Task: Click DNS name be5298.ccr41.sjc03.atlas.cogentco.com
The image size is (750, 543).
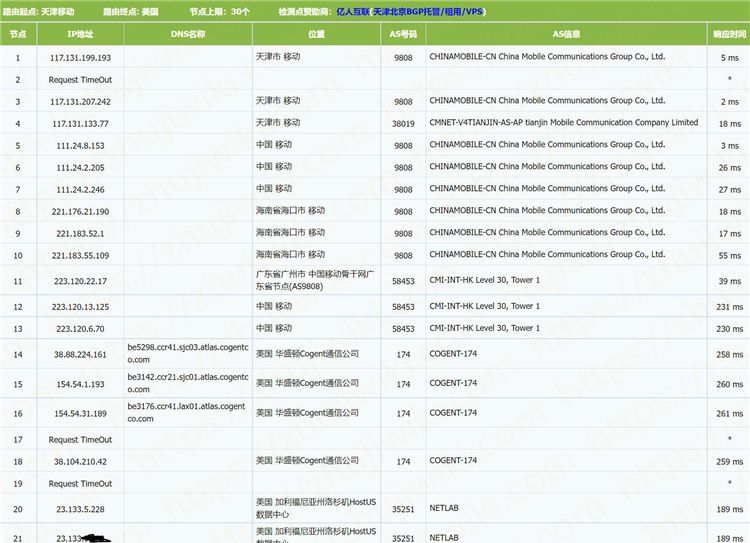Action: coord(188,353)
